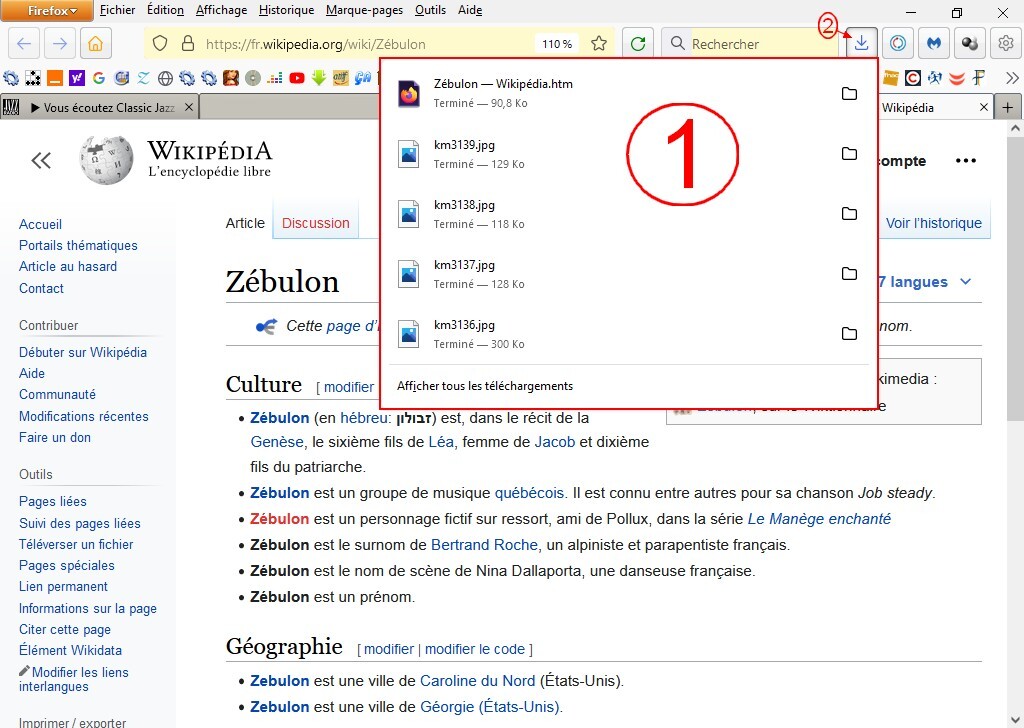Click the tracking protection shield icon

[x=160, y=44]
